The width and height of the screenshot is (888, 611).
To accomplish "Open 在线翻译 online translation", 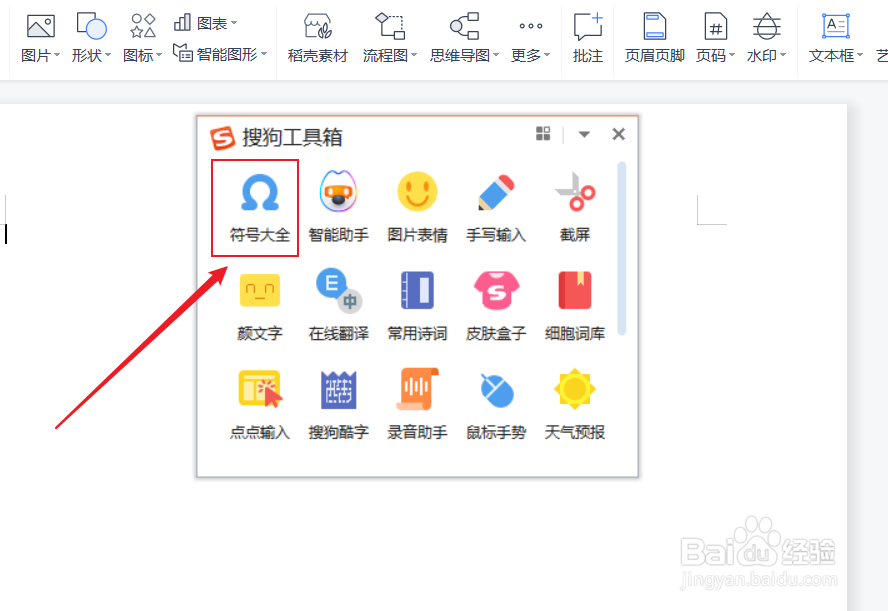I will coord(338,306).
